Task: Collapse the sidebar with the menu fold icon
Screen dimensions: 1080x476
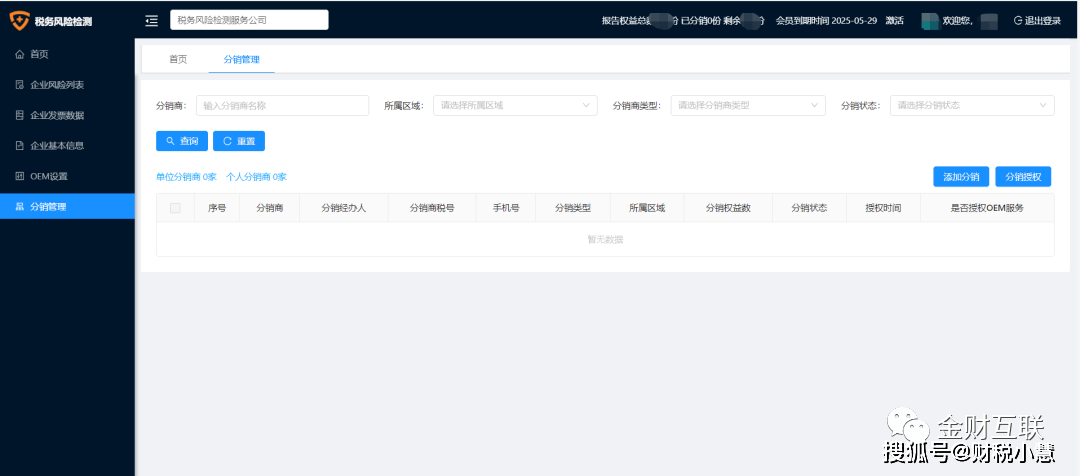Action: (151, 20)
